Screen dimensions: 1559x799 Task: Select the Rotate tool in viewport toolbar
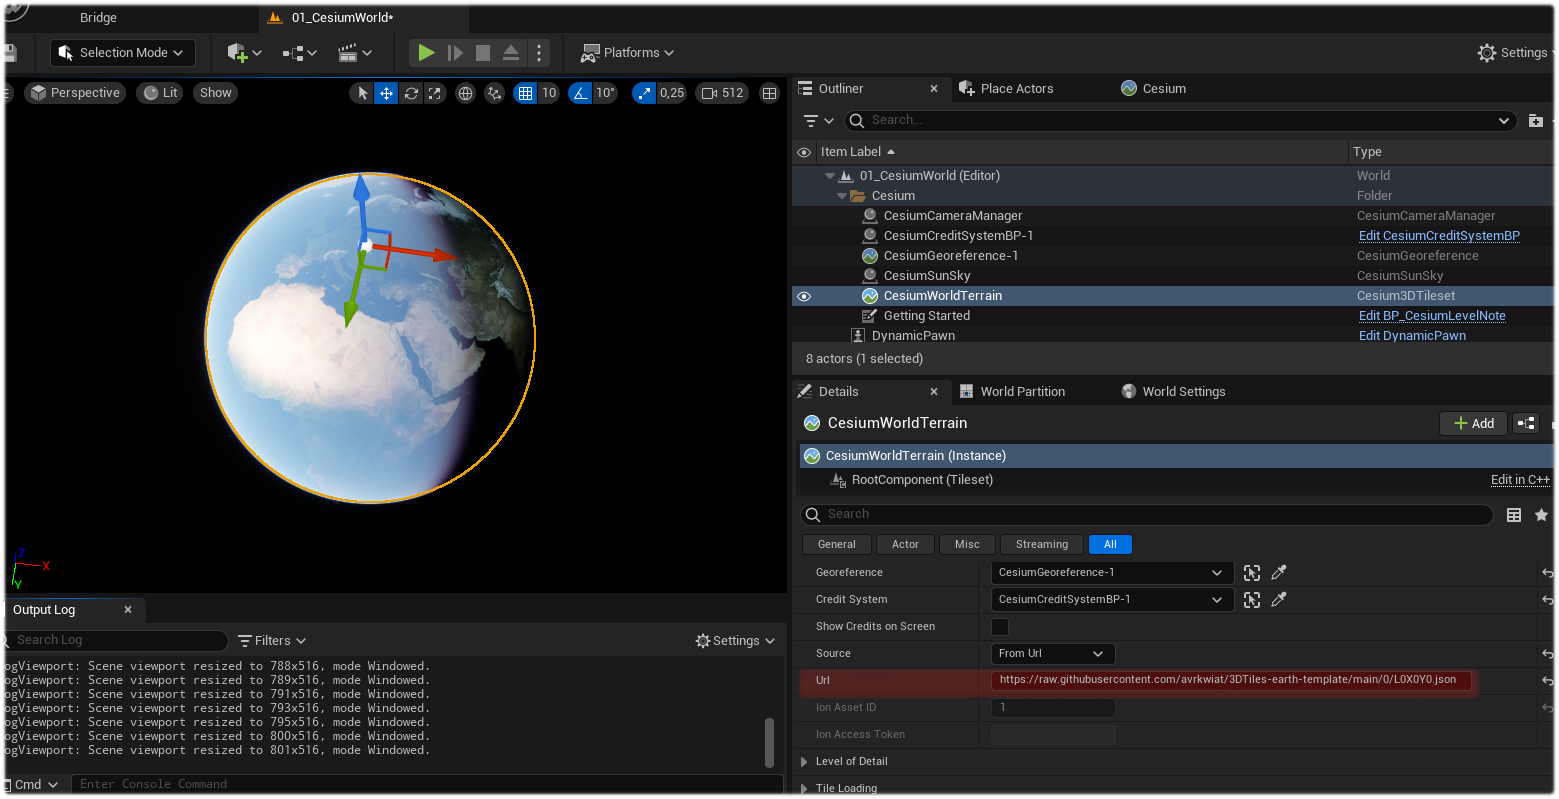coord(410,92)
